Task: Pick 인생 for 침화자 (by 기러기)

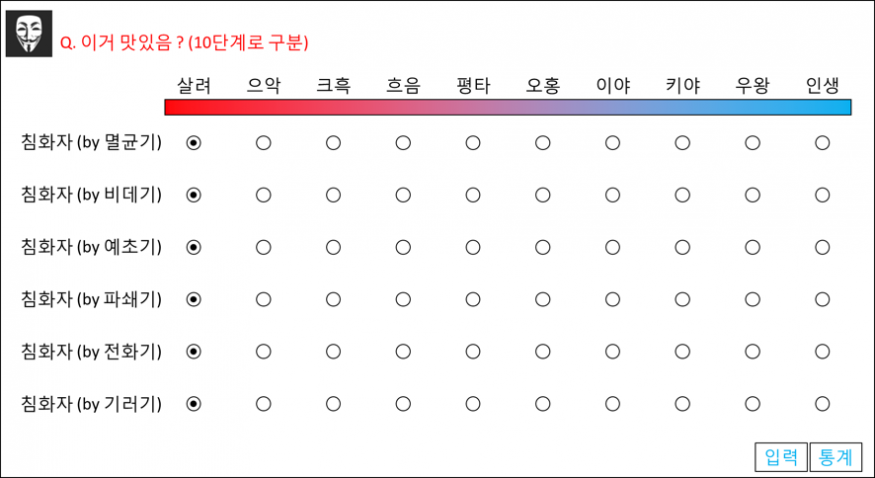Action: pos(822,404)
